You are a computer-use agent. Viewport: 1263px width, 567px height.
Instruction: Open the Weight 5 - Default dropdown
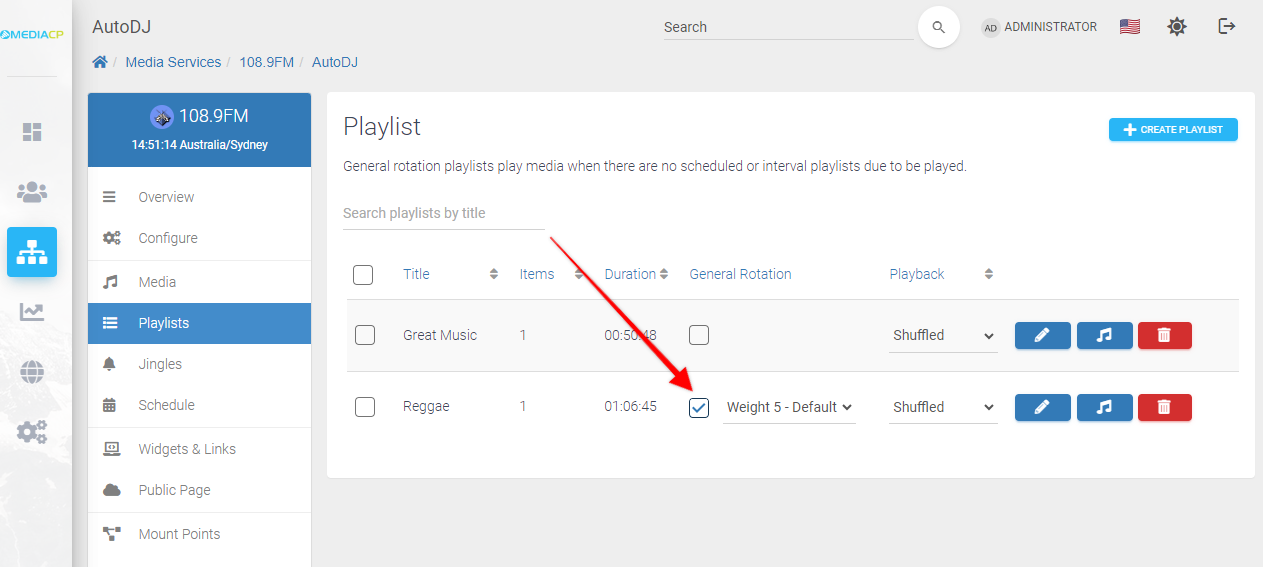pos(789,407)
